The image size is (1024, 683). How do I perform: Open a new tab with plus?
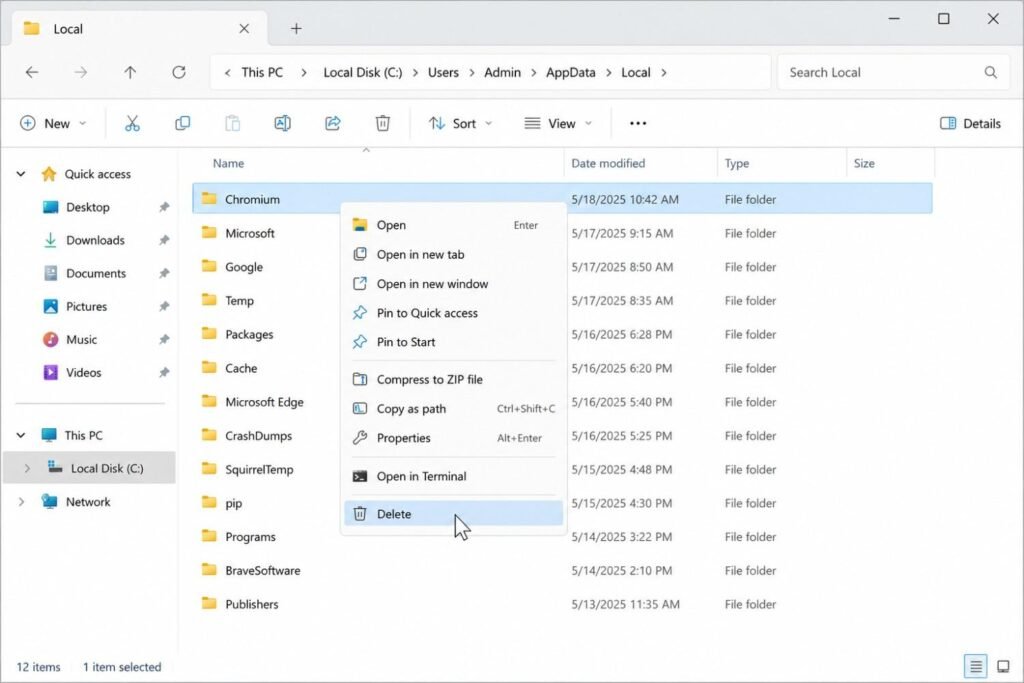click(x=296, y=29)
